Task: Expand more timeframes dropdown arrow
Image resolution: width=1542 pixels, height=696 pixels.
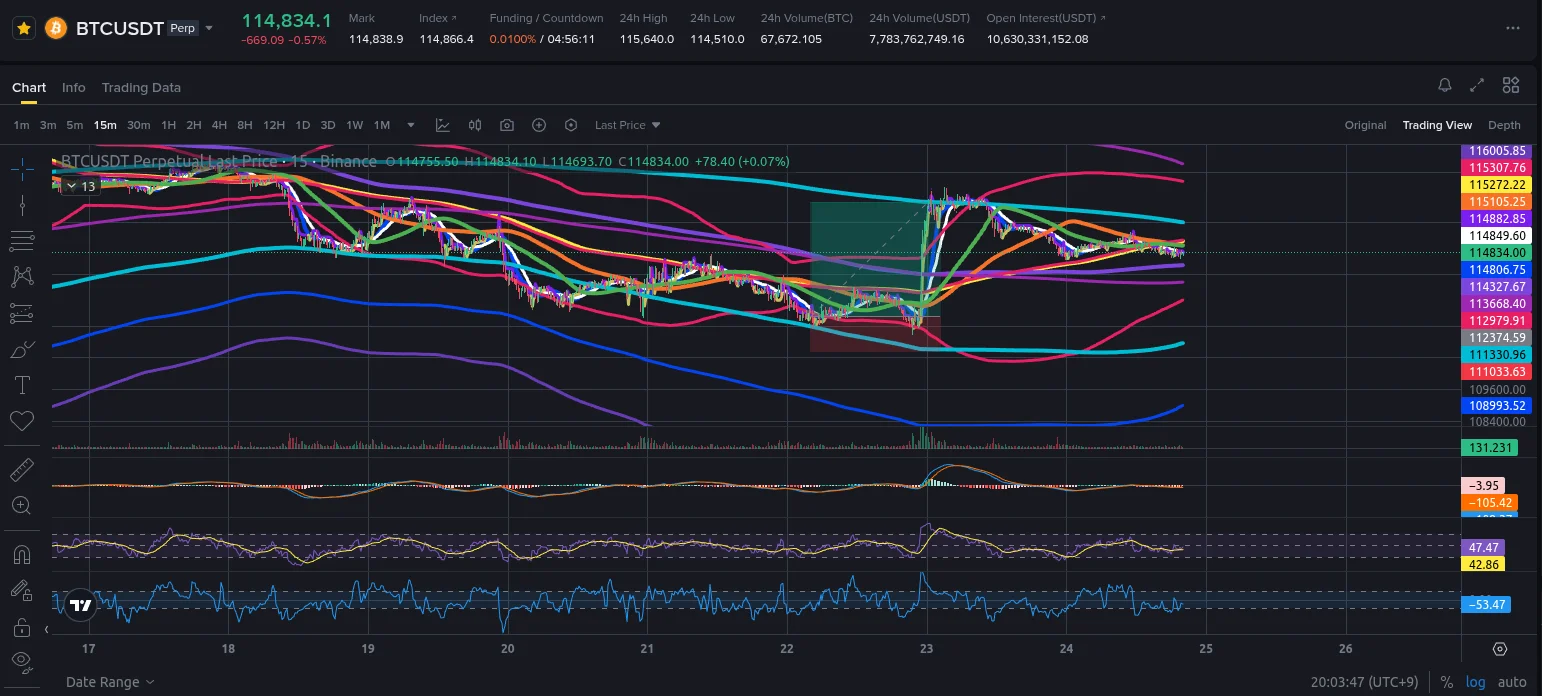Action: click(x=411, y=125)
